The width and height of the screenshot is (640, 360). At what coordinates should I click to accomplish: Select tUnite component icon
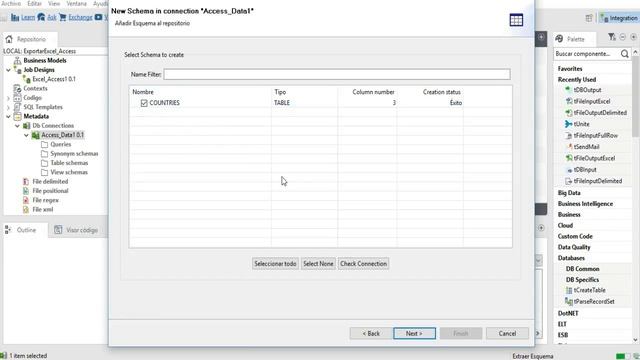pos(568,124)
